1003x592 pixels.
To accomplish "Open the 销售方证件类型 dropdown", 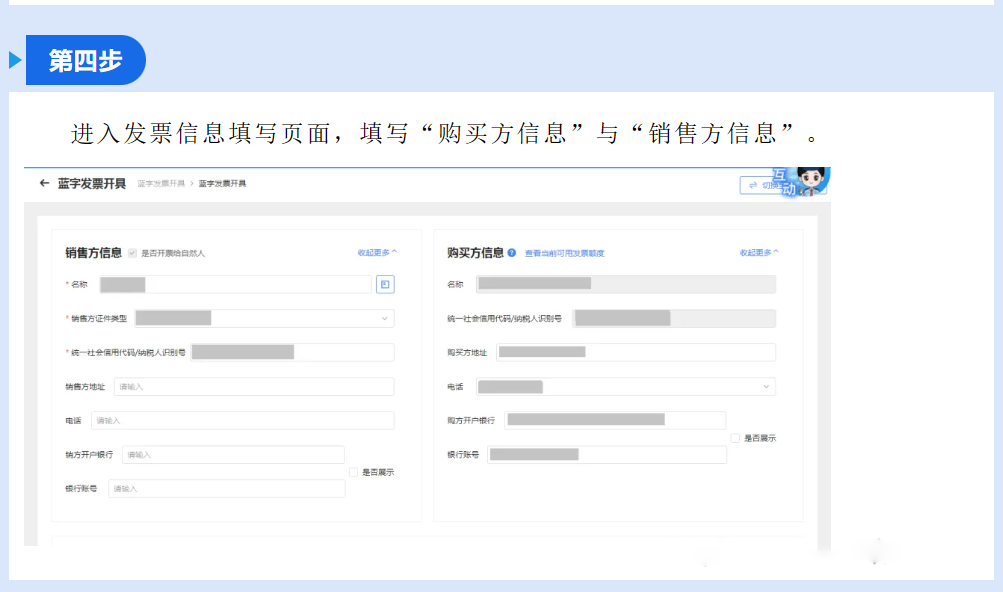I will pyautogui.click(x=264, y=319).
